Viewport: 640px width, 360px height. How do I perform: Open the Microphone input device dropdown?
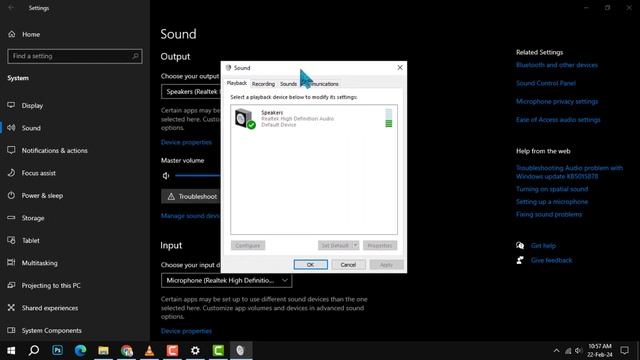pos(227,280)
